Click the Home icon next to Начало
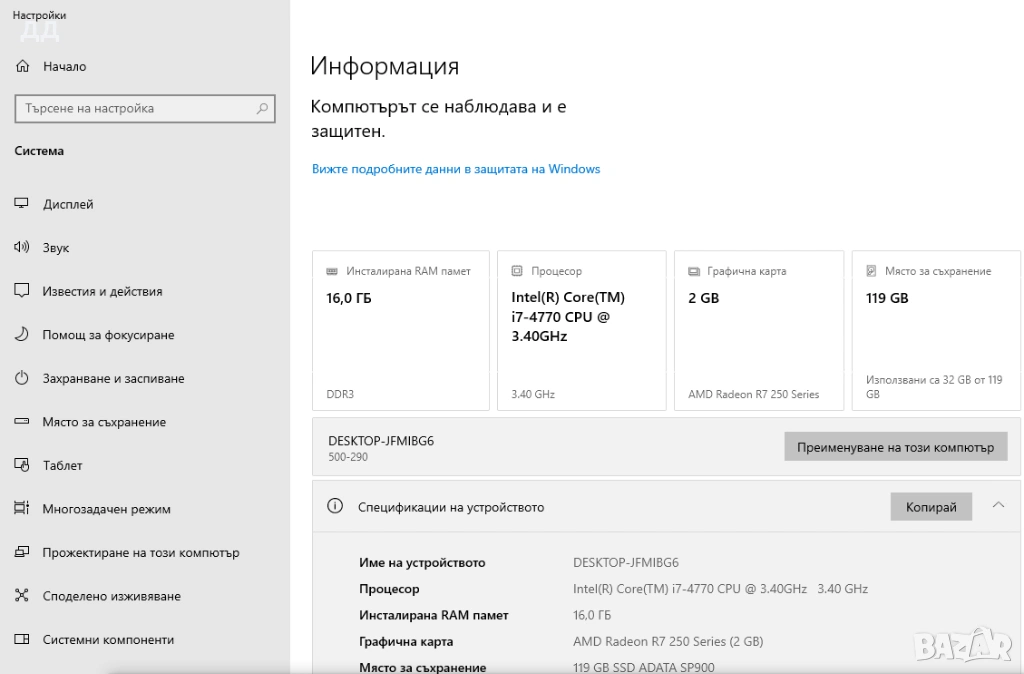 (22, 67)
